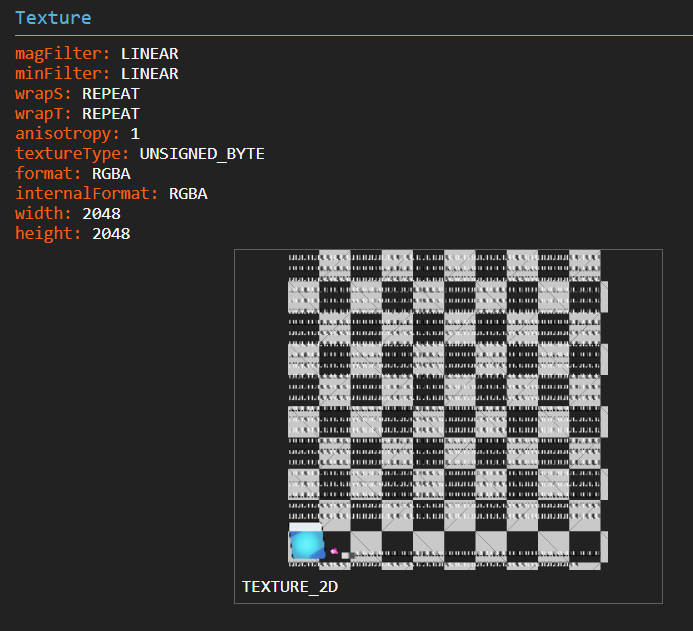Click the textureType property label
Viewport: 693px width, 631px height.
(x=72, y=154)
